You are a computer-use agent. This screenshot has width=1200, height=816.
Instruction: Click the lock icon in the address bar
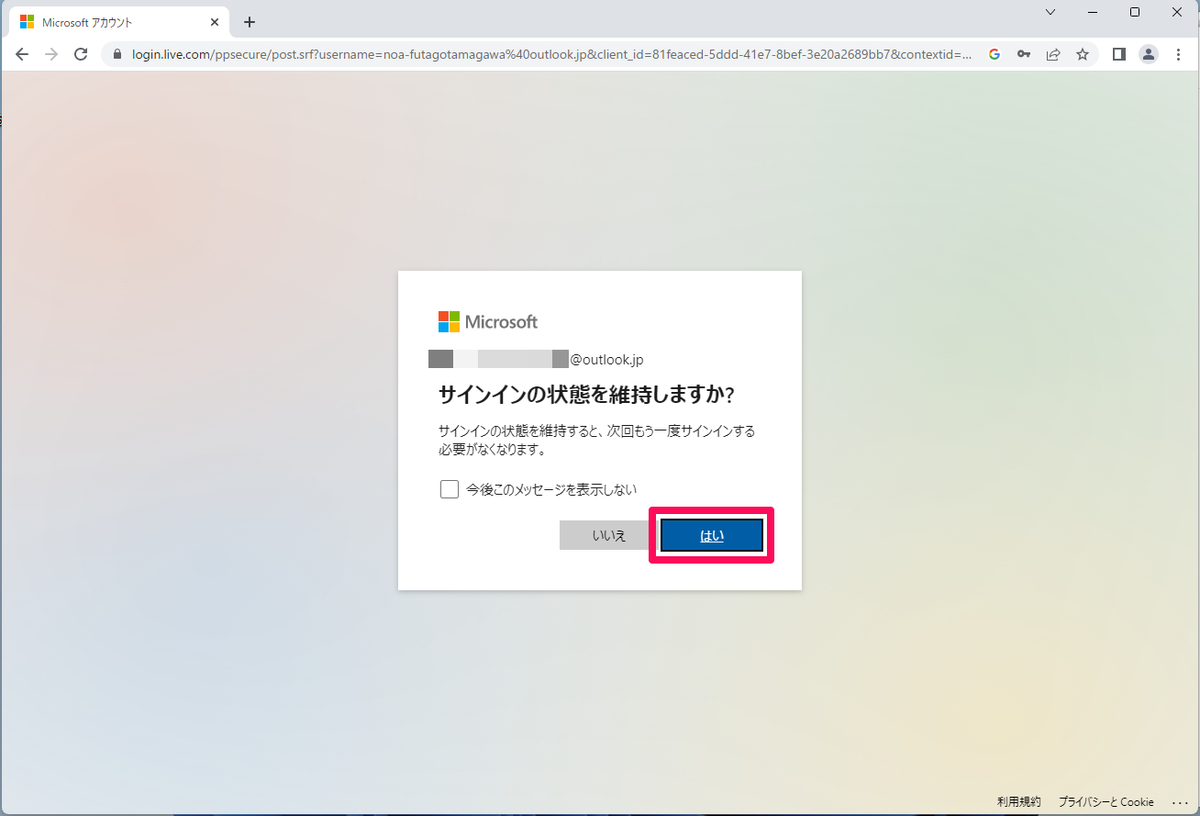[118, 54]
